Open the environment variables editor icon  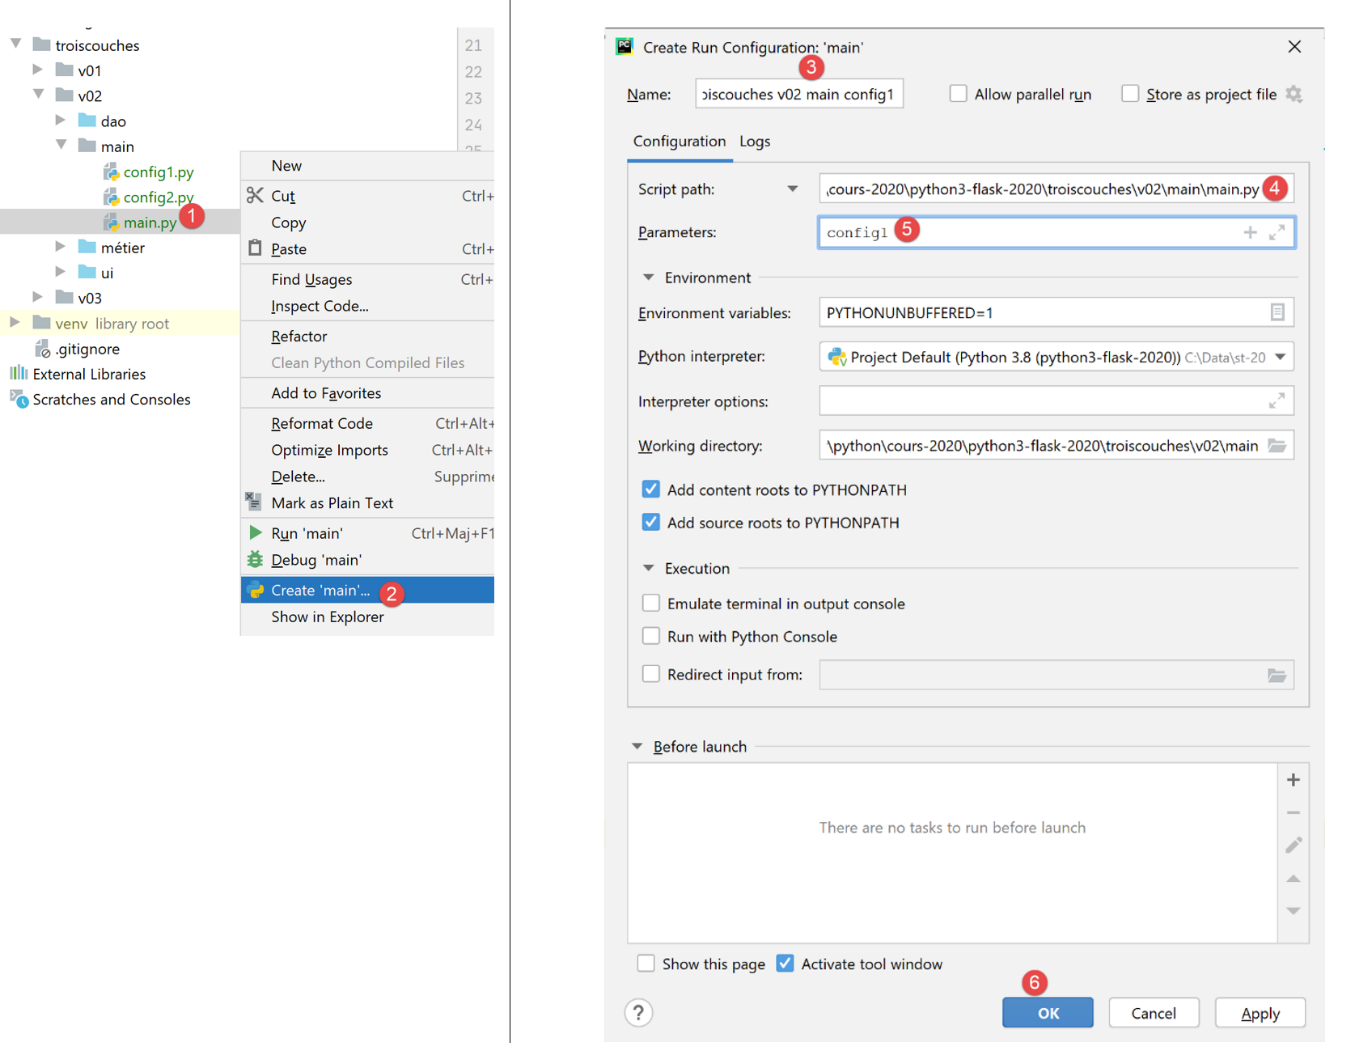click(x=1277, y=313)
